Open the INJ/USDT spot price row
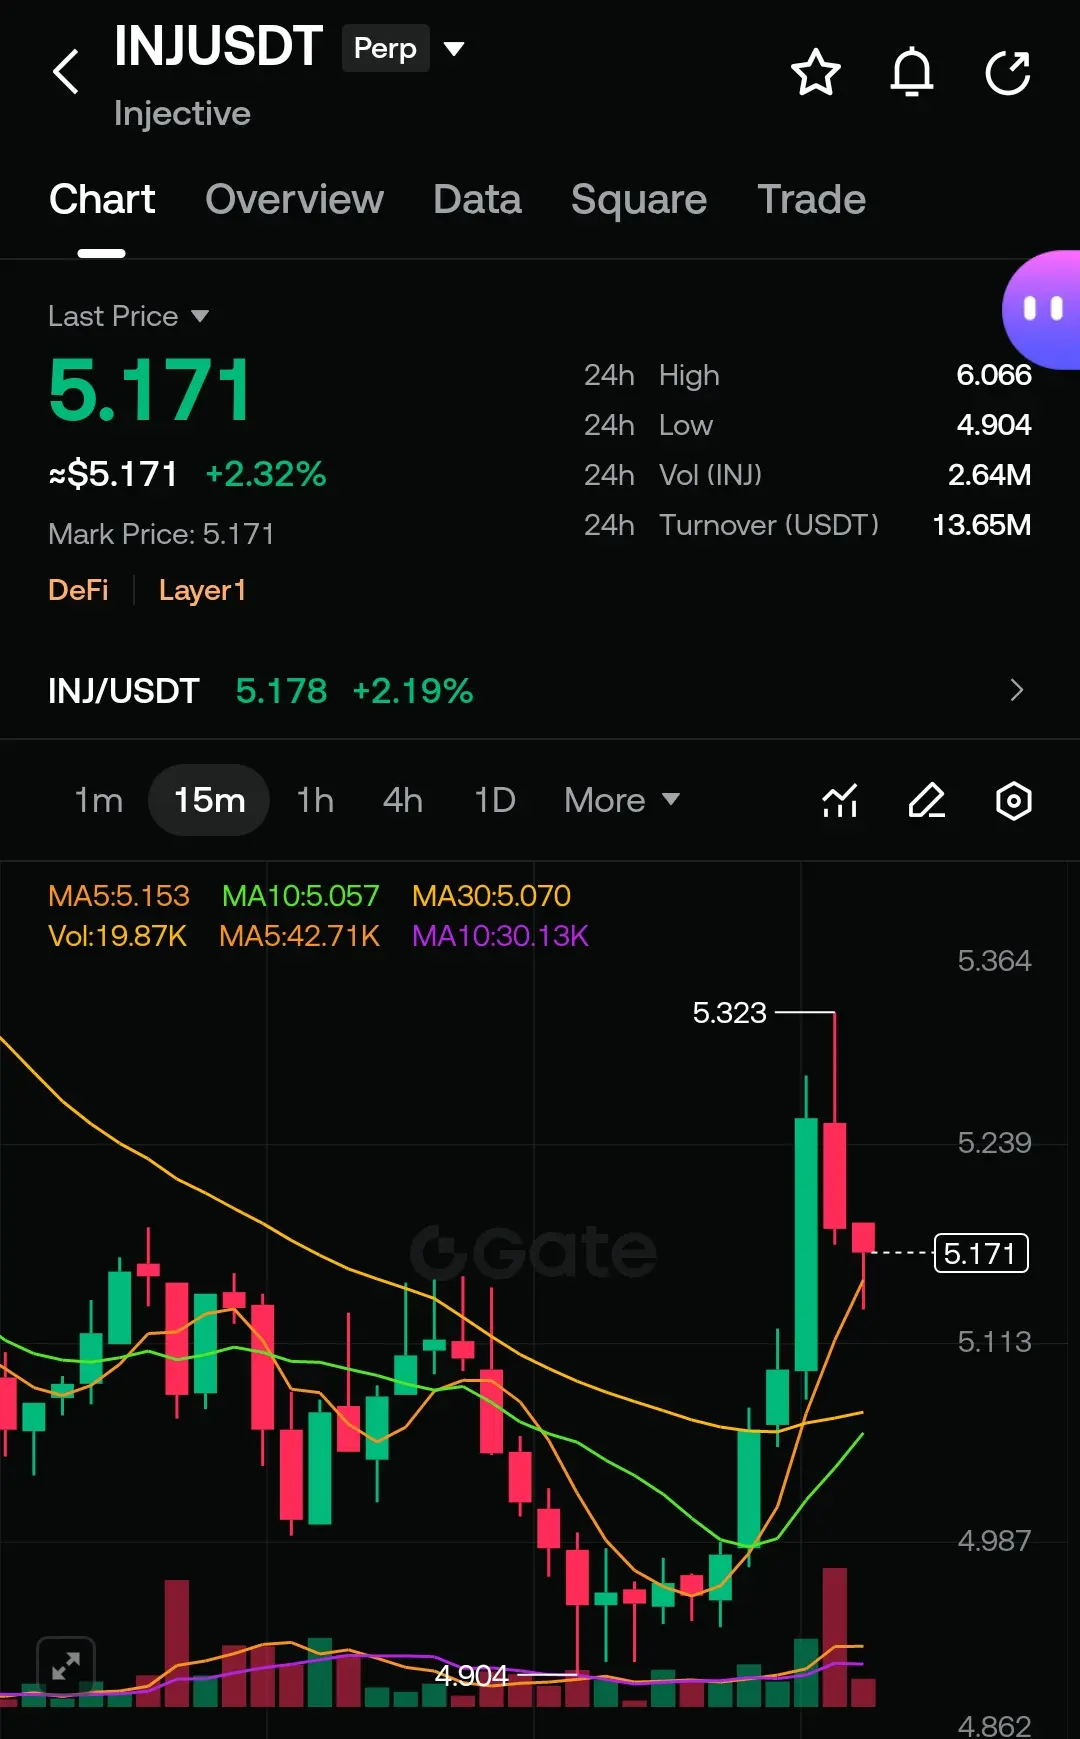Image resolution: width=1080 pixels, height=1739 pixels. [x=540, y=690]
